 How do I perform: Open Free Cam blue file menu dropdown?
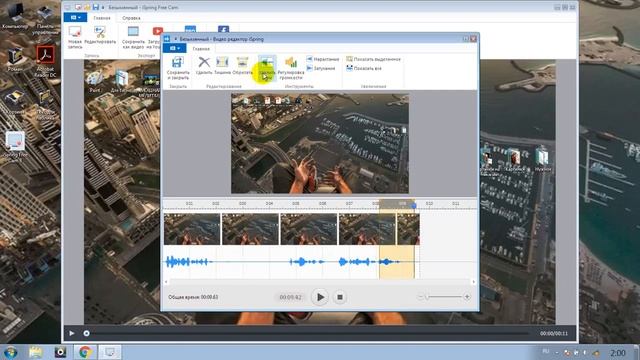click(x=75, y=18)
